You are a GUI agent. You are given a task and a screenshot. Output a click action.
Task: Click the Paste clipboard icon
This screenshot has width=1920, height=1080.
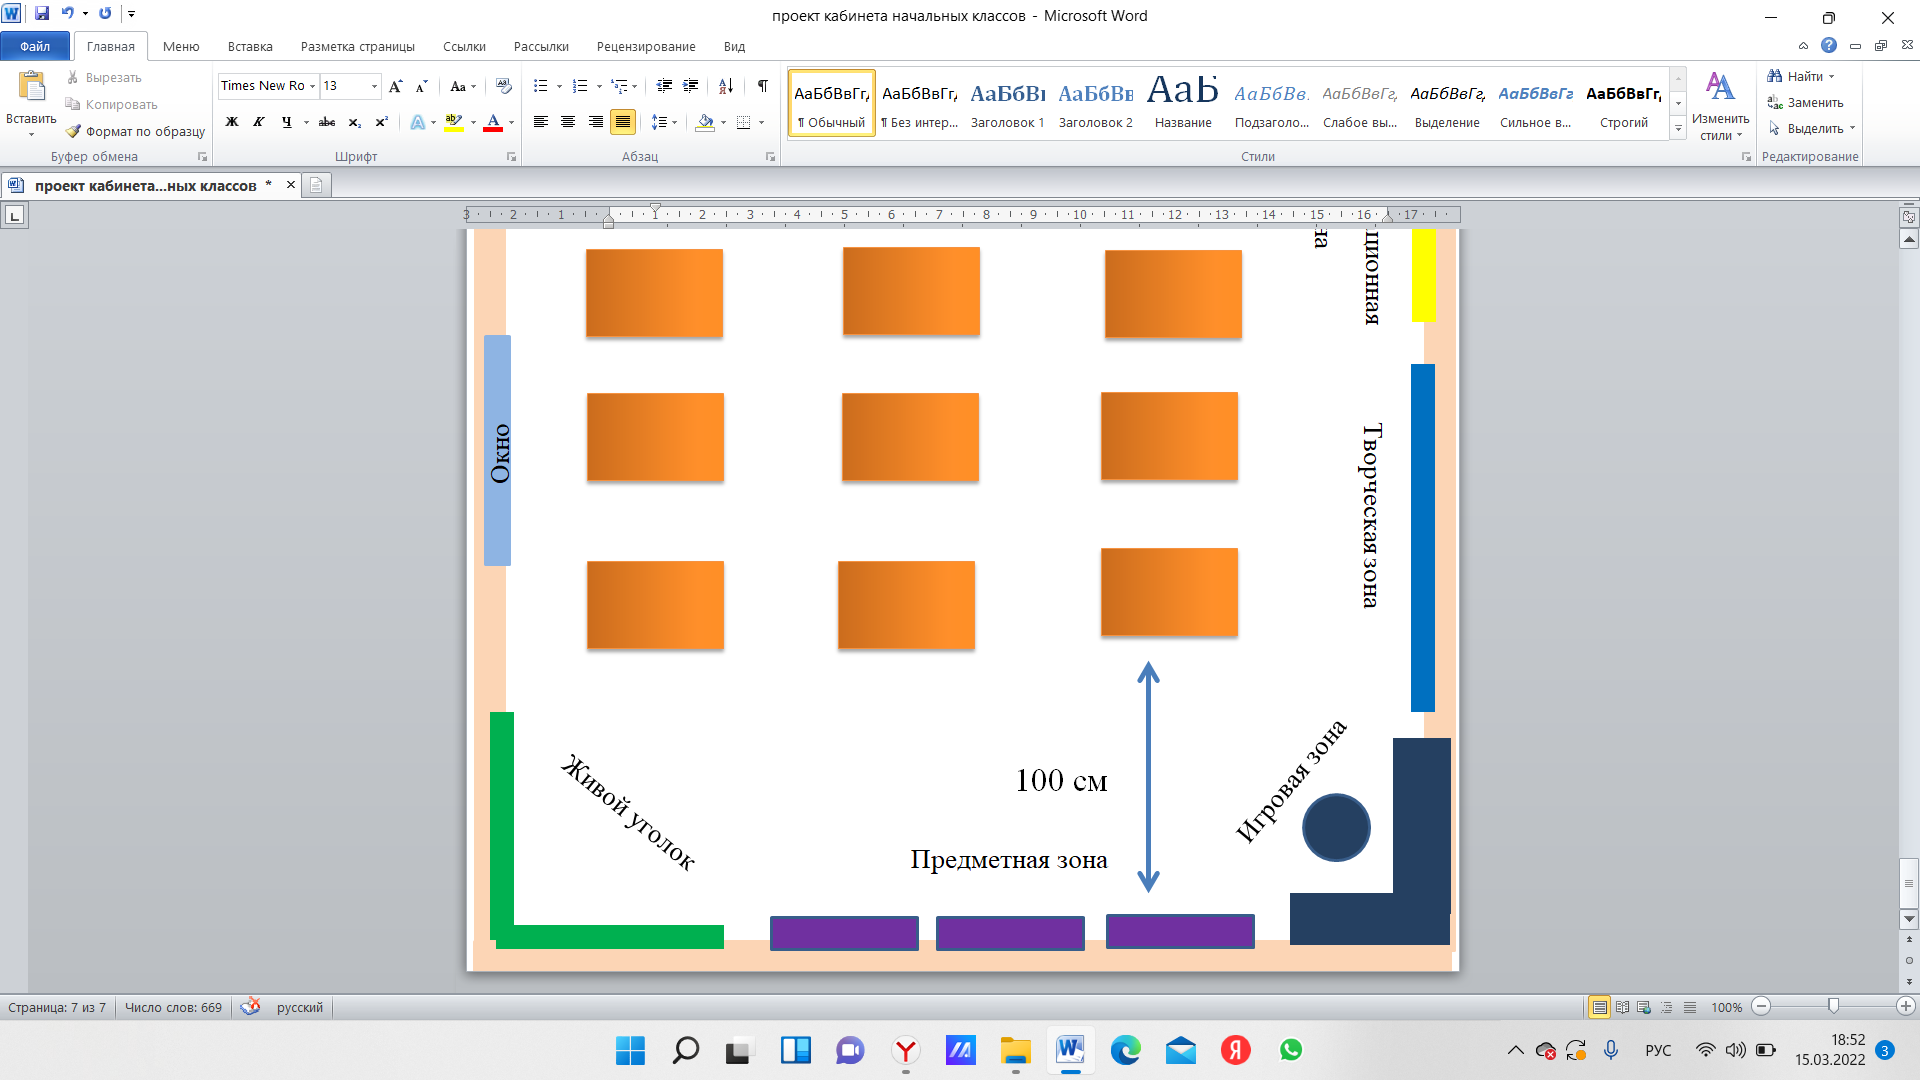click(32, 87)
